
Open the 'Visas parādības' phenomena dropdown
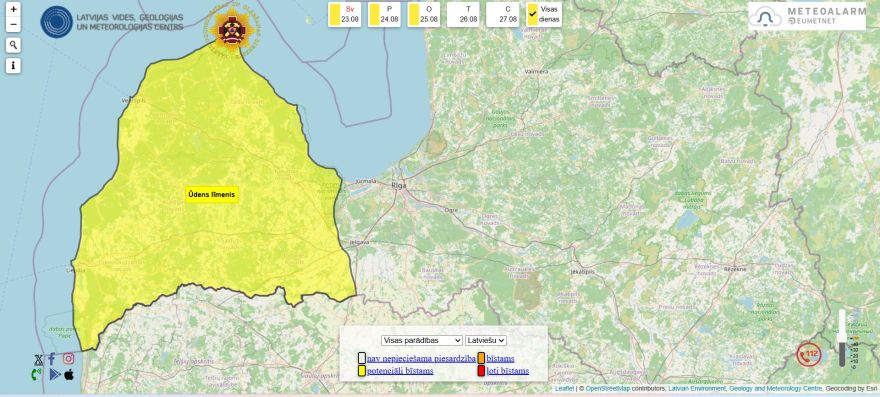point(421,340)
